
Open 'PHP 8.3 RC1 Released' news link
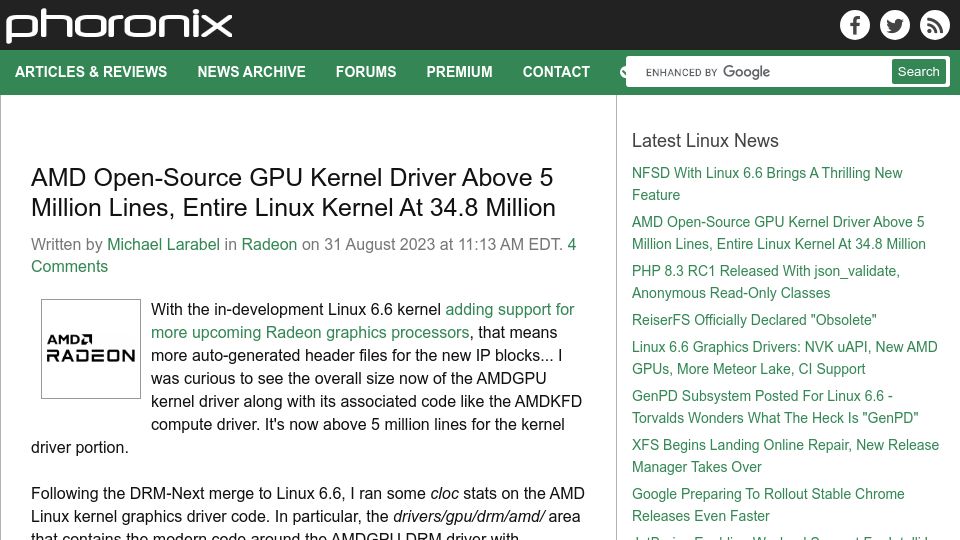[765, 282]
